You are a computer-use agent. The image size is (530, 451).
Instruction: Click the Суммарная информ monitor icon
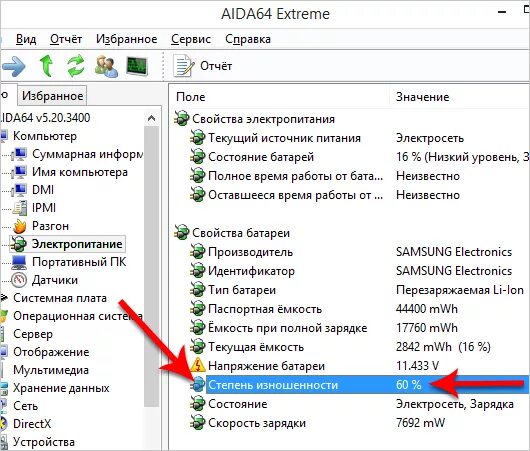19,155
